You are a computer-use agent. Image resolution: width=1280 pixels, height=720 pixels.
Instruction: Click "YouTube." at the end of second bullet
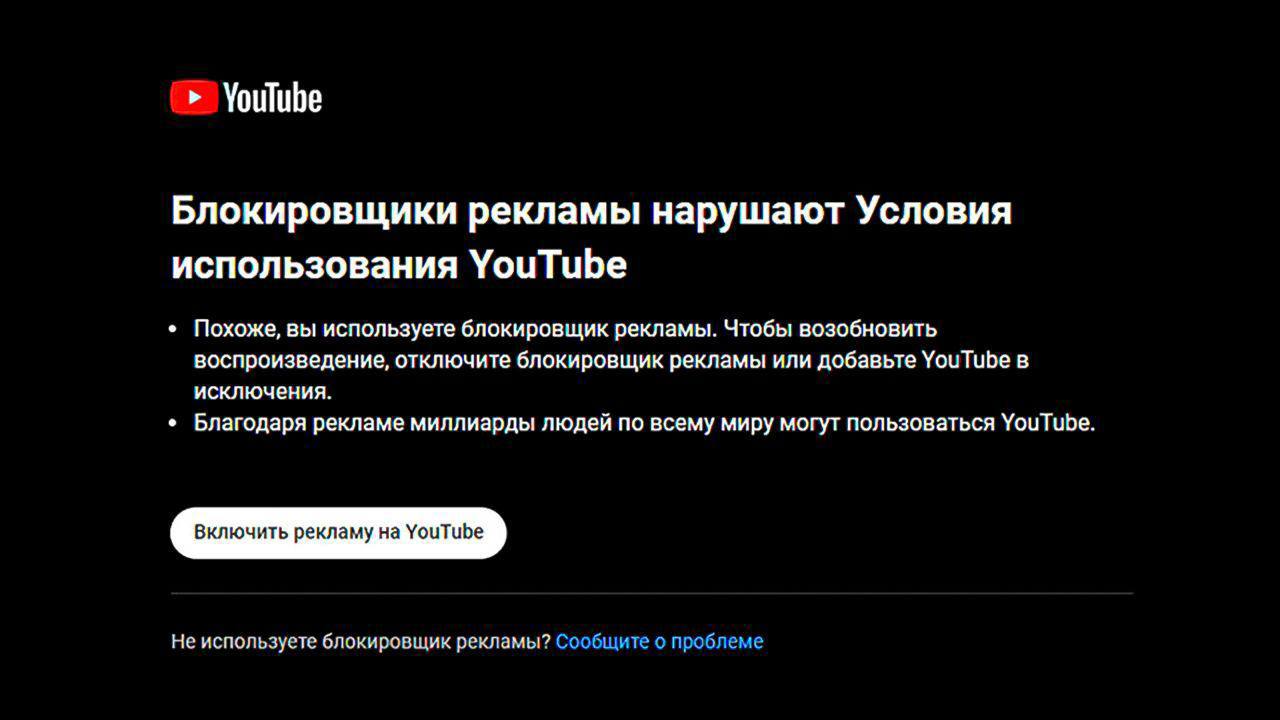point(1049,423)
